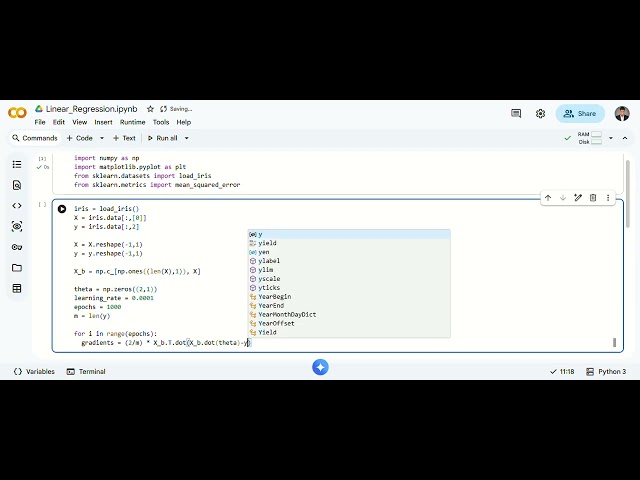The width and height of the screenshot is (640, 480).
Task: Expand the Run all dropdown arrow
Action: pyautogui.click(x=187, y=138)
